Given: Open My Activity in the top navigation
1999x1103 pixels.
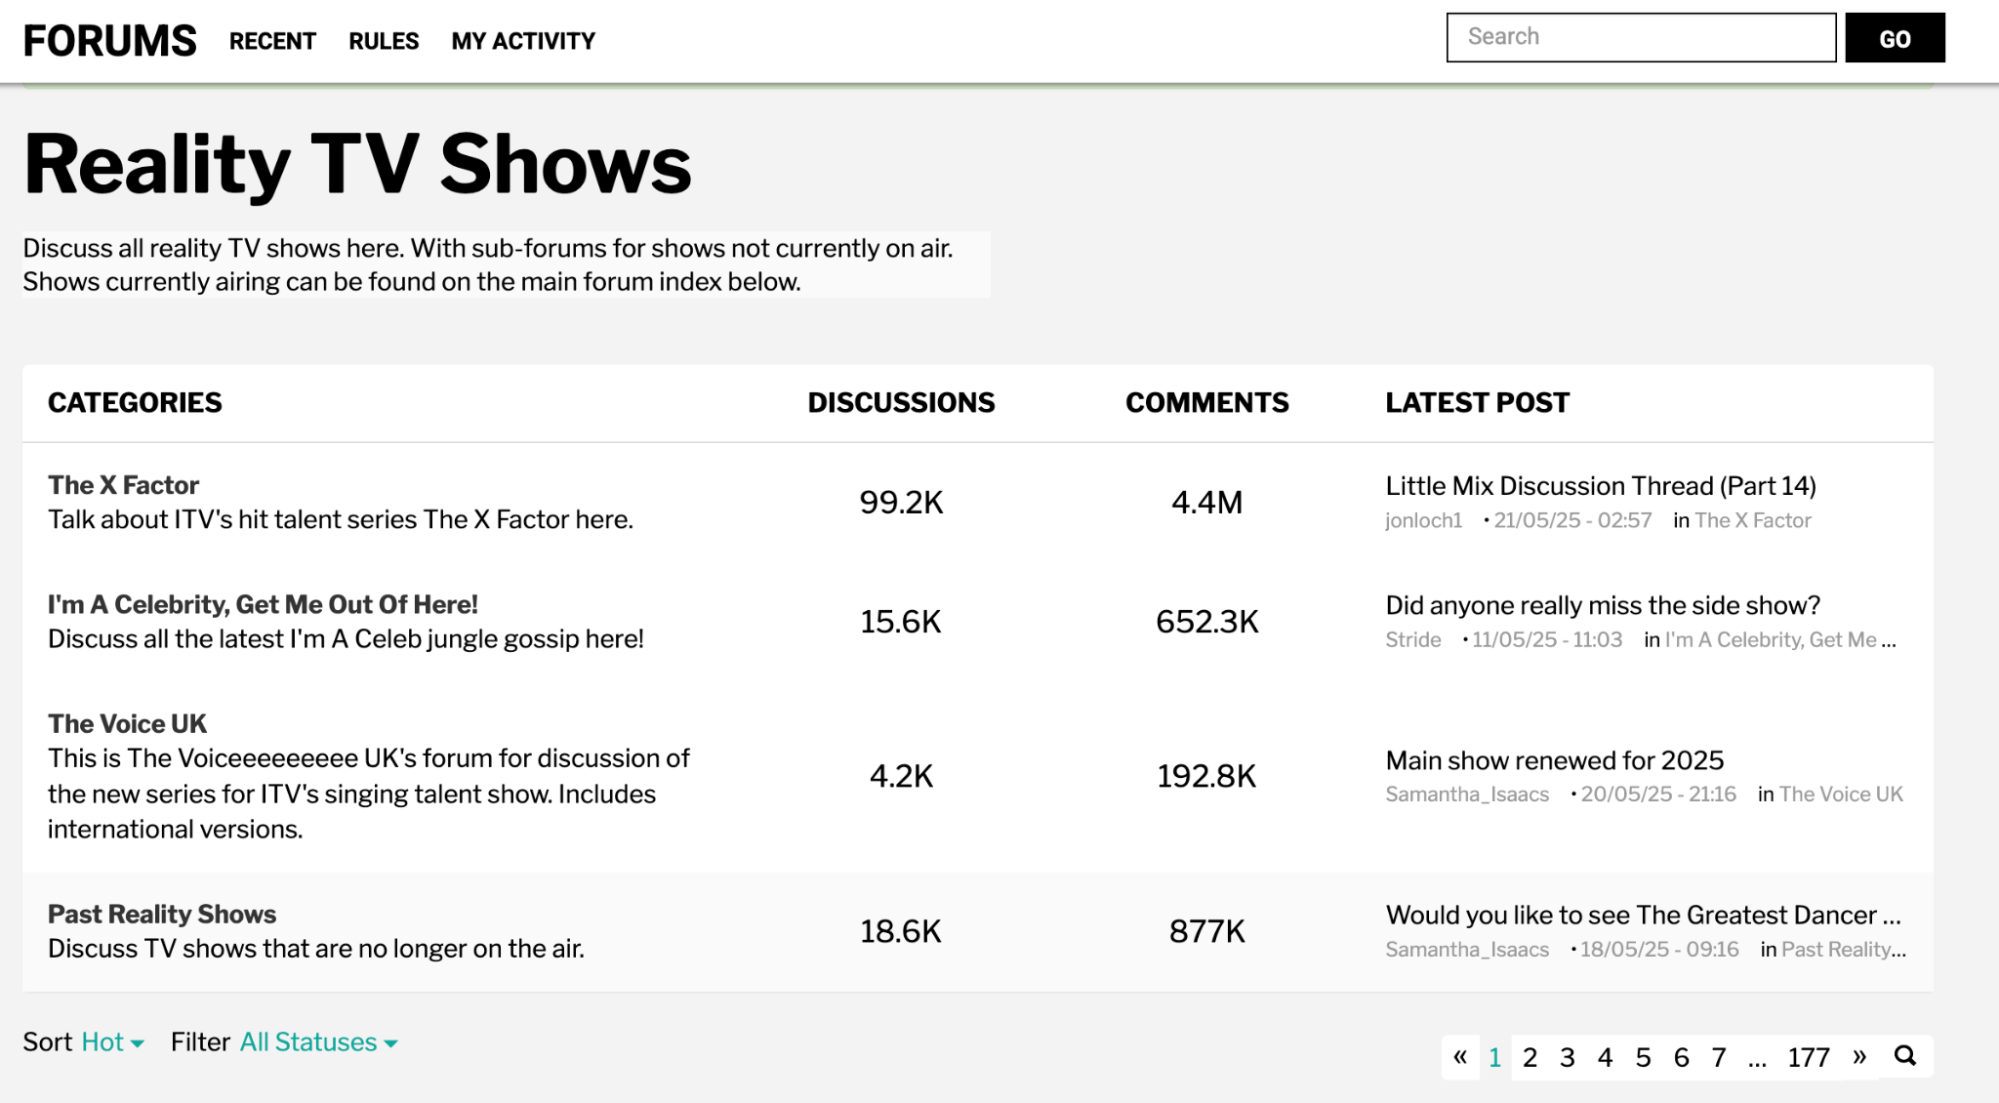Looking at the screenshot, I should 523,41.
